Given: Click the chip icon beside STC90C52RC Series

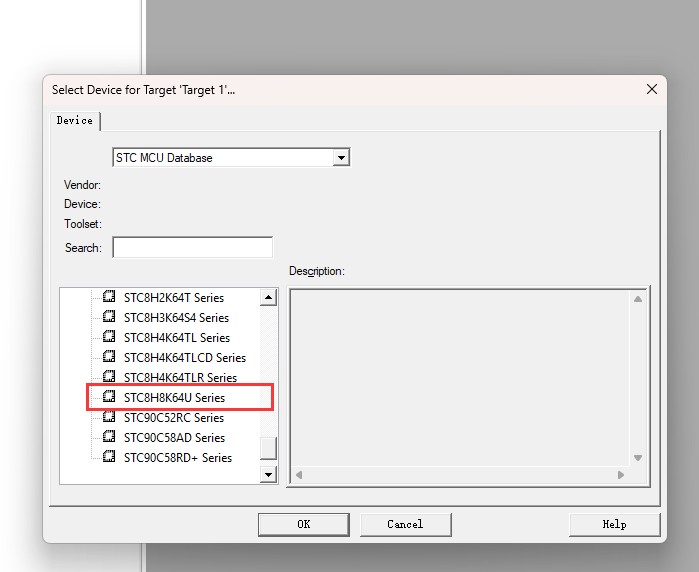Looking at the screenshot, I should point(109,416).
